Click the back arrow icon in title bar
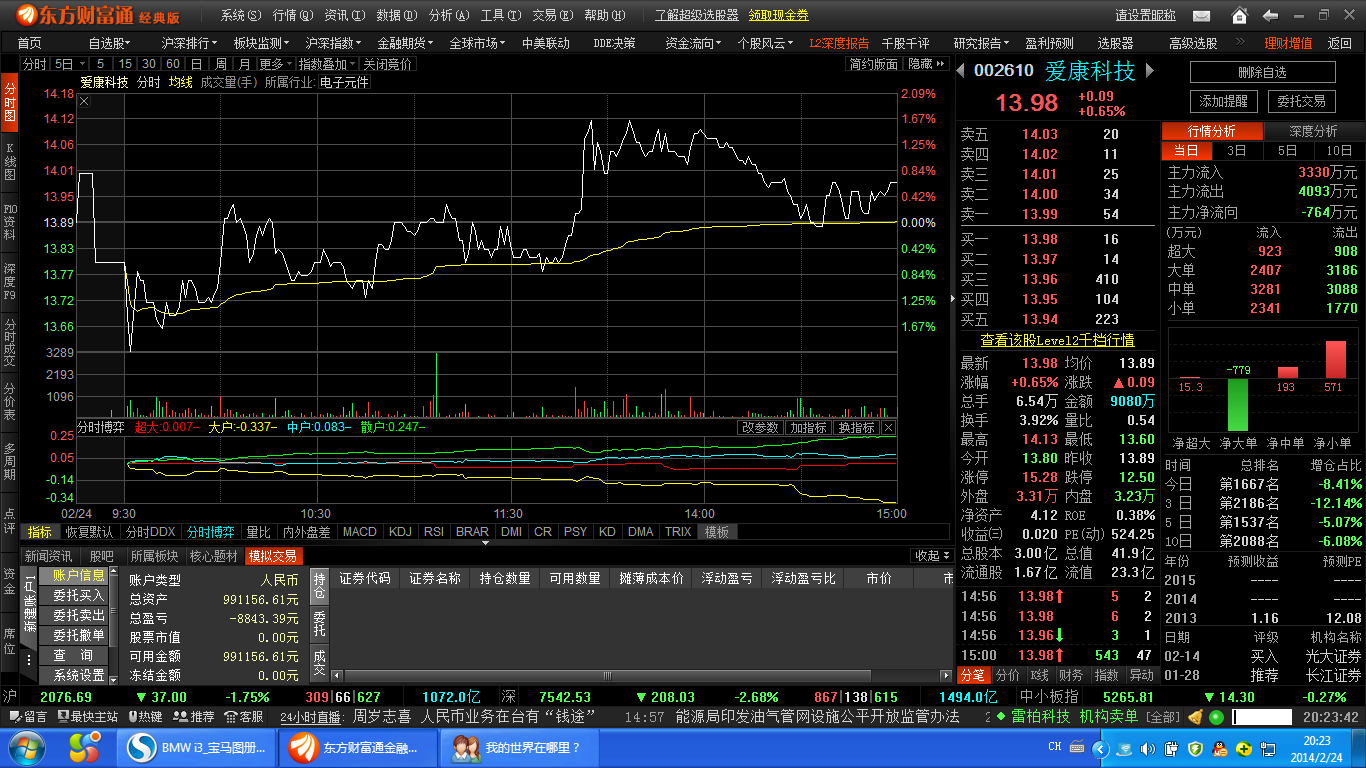This screenshot has width=1366, height=768. [1271, 15]
